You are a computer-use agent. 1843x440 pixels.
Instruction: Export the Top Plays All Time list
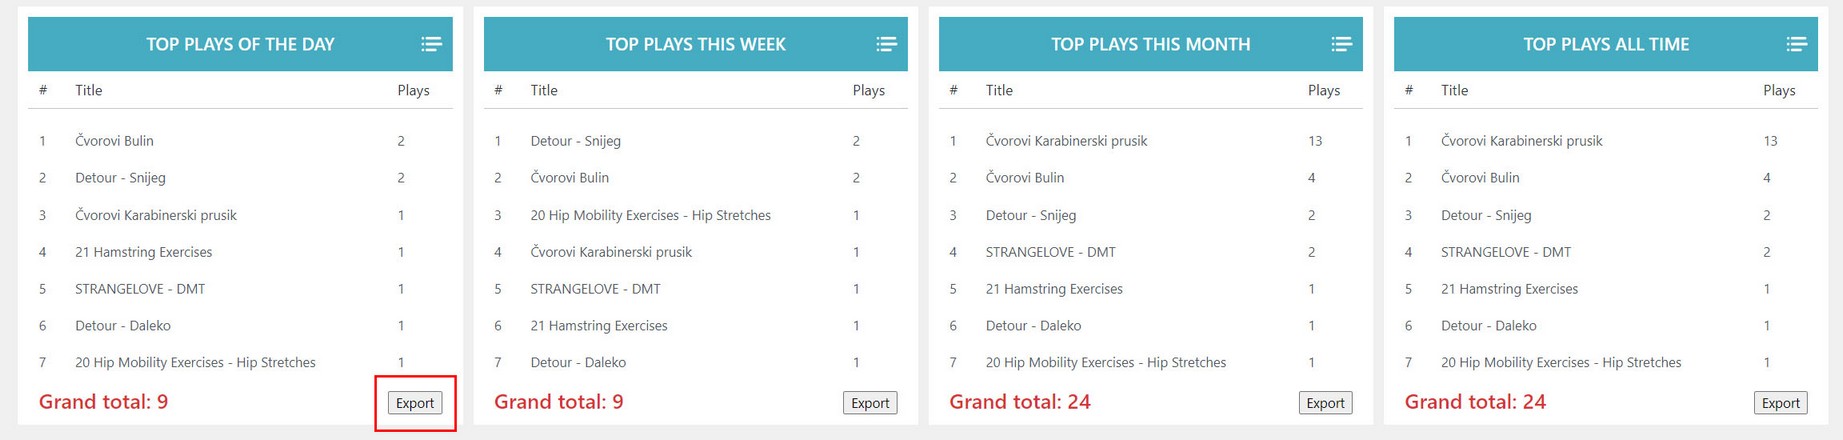tap(1780, 403)
